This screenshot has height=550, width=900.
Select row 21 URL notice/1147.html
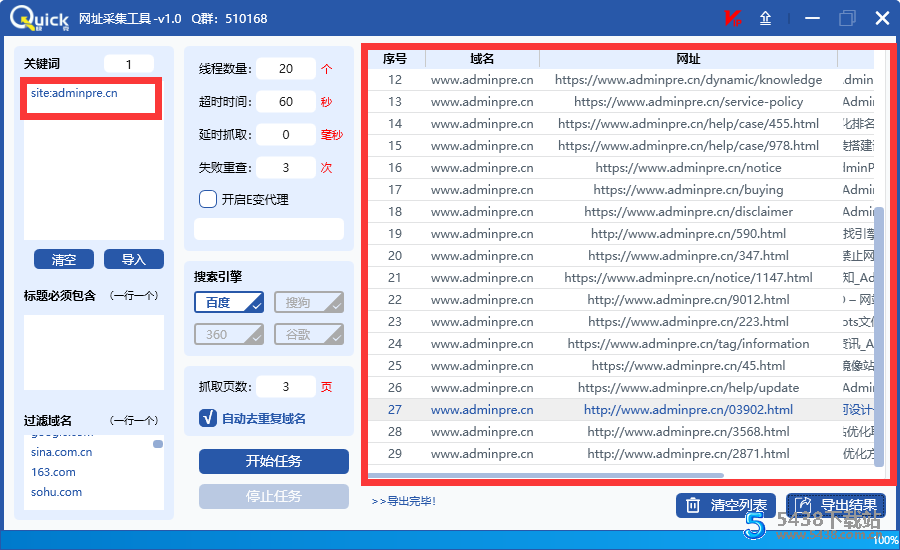pyautogui.click(x=688, y=278)
